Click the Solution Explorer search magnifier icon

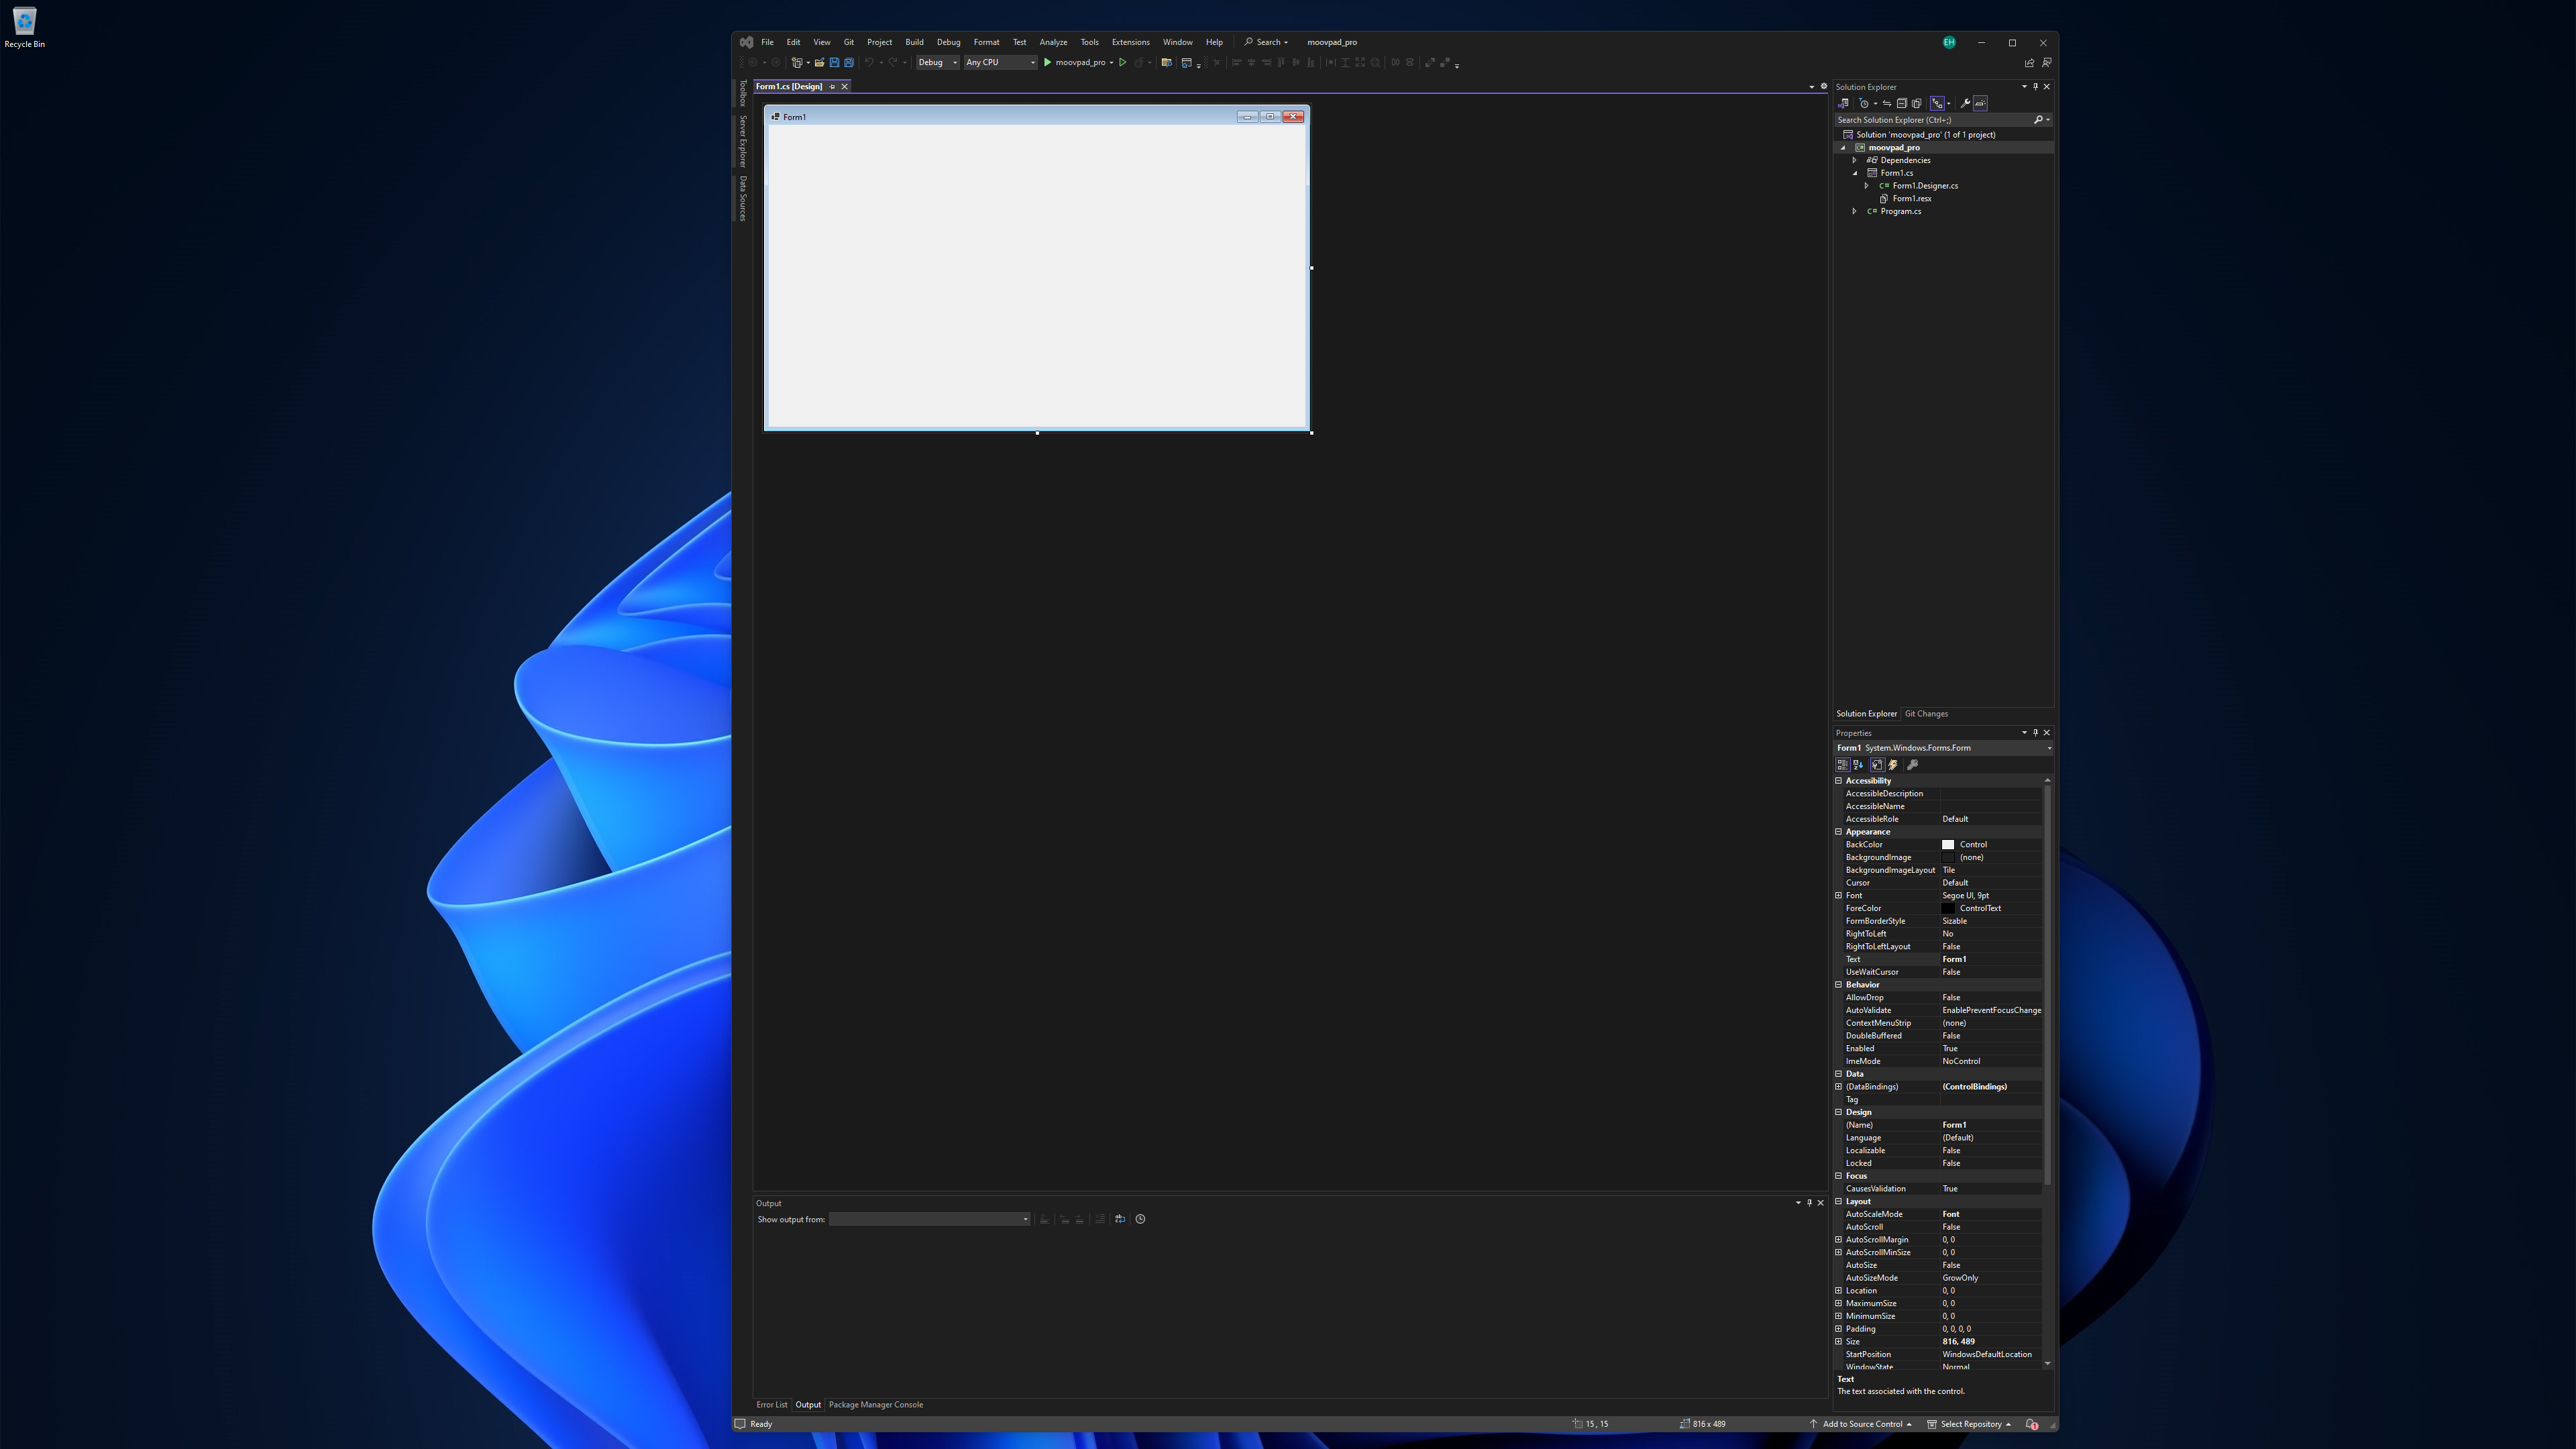[x=2038, y=120]
